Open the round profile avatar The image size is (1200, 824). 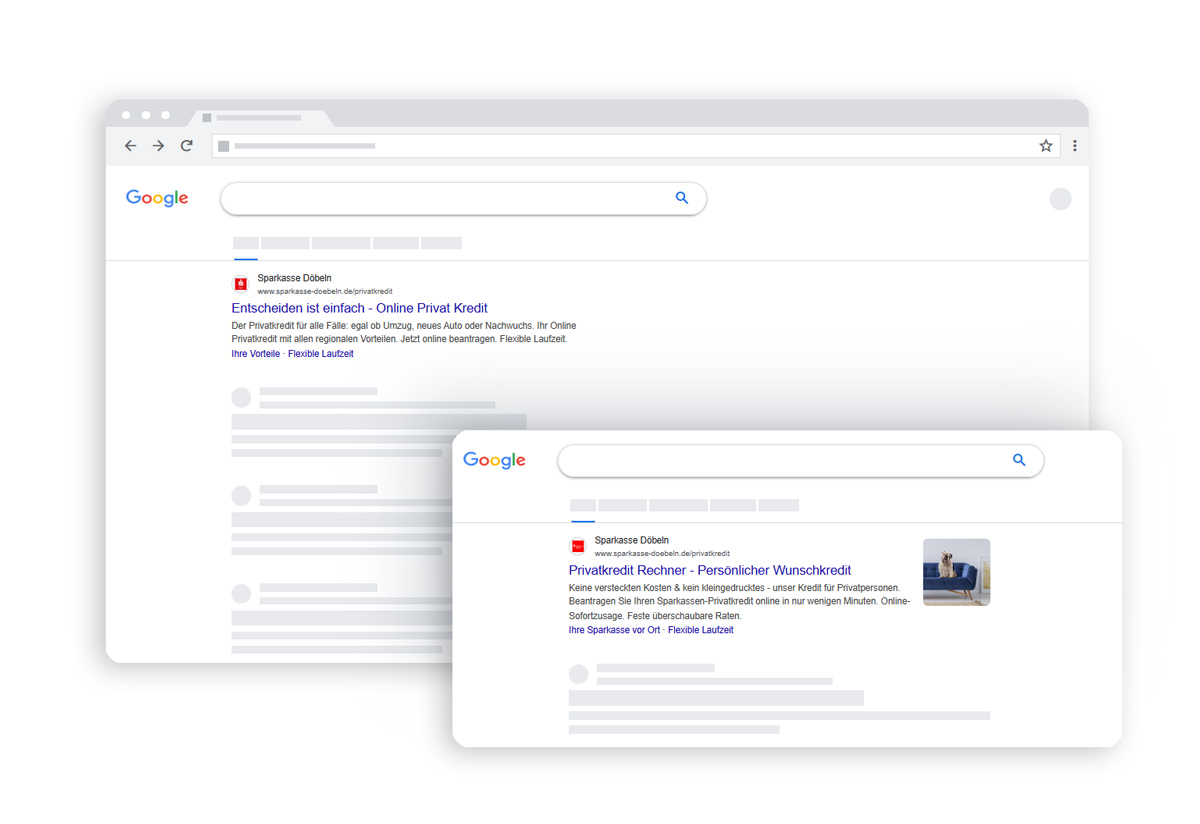(1060, 199)
